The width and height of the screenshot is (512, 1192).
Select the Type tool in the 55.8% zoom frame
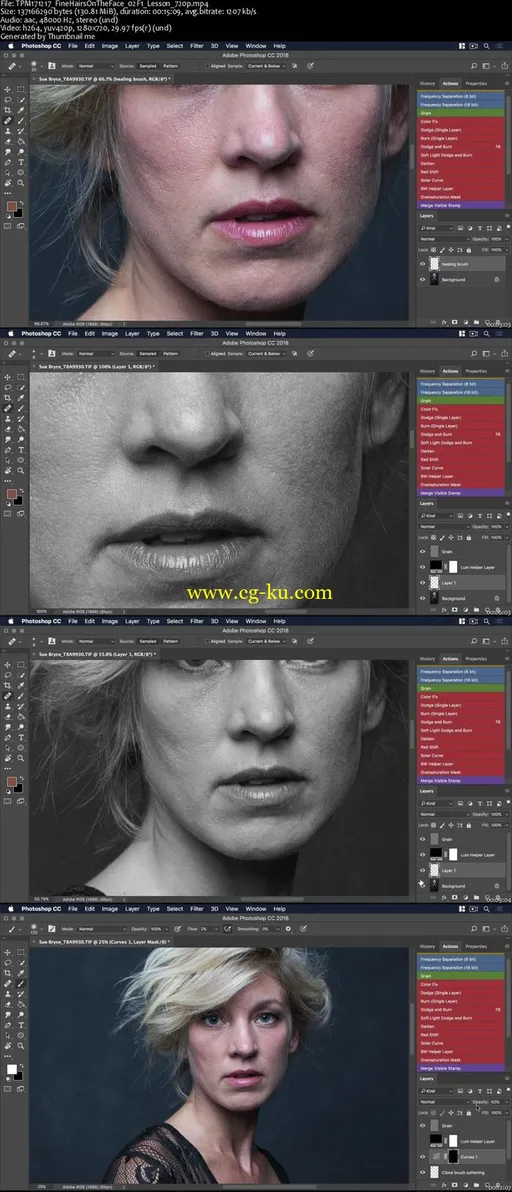click(21, 737)
